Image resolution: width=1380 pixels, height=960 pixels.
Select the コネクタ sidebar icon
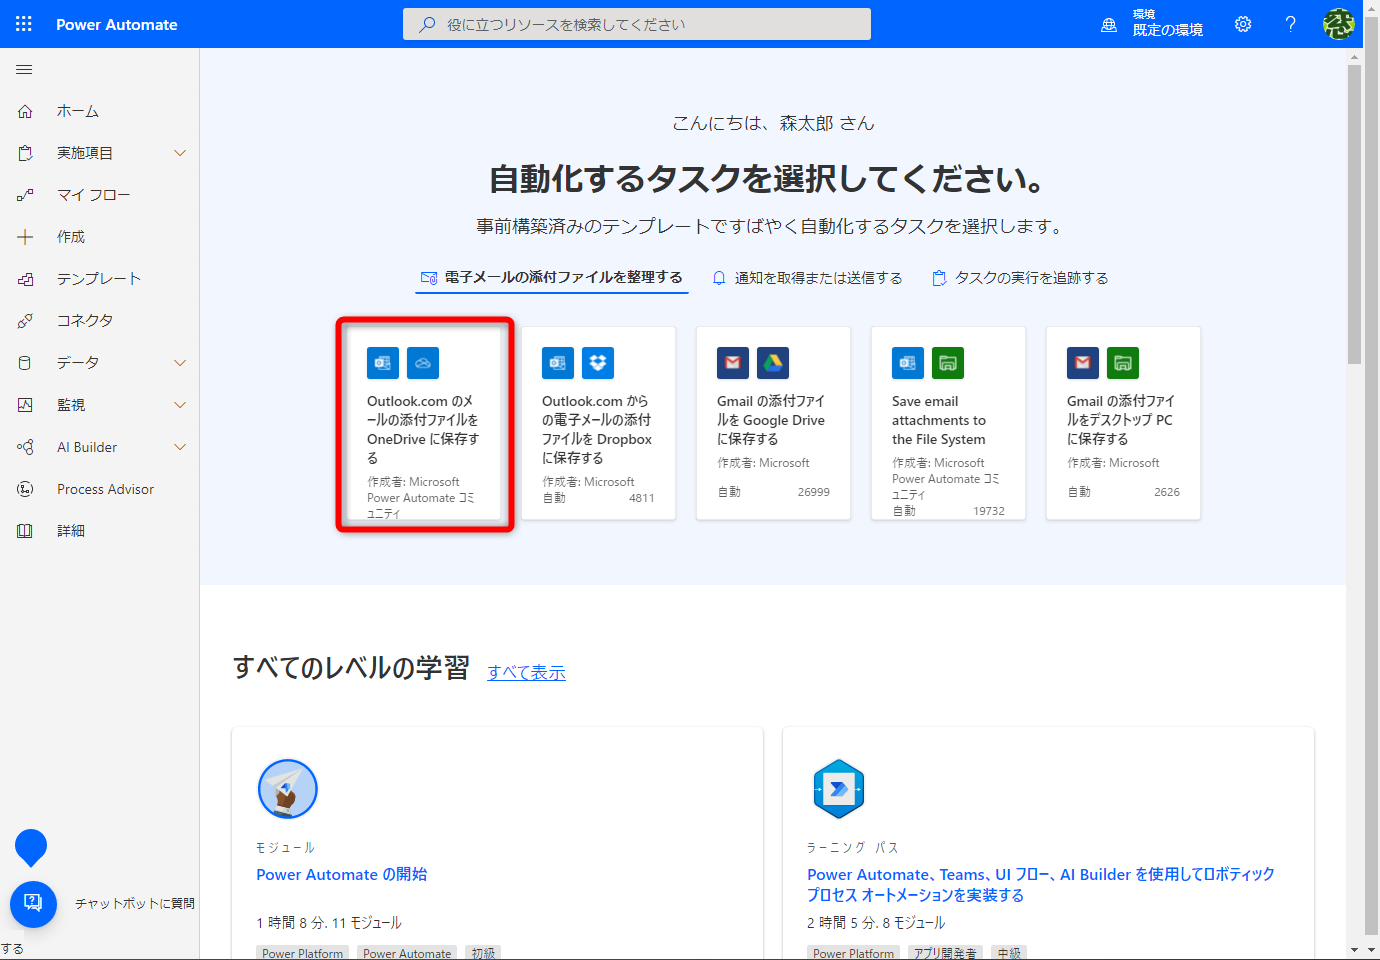24,320
